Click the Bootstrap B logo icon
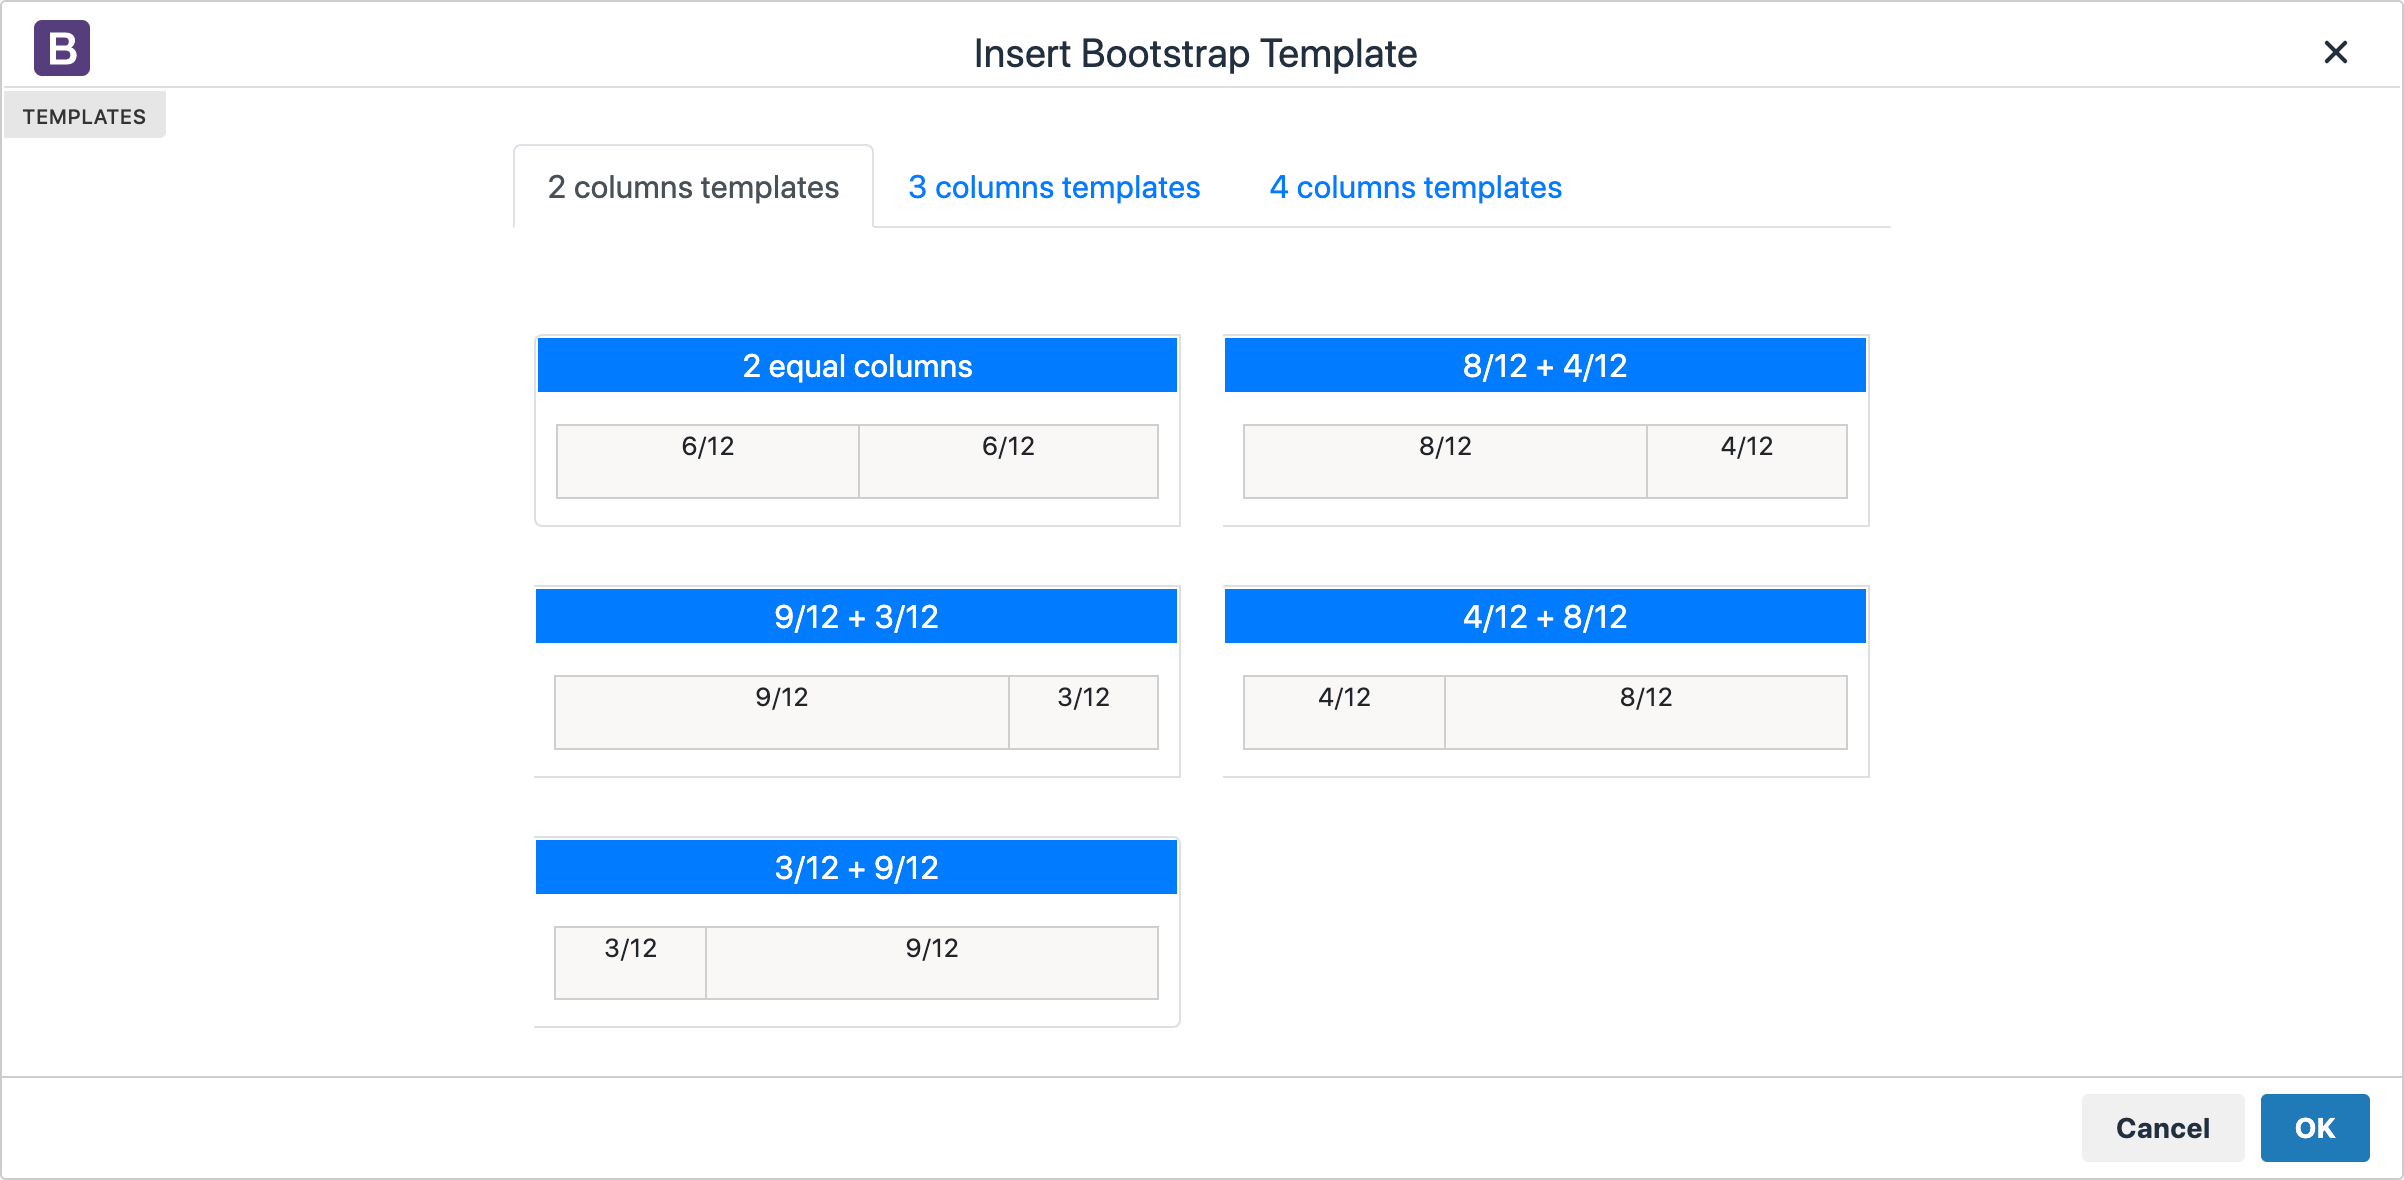The height and width of the screenshot is (1180, 2404). click(62, 48)
